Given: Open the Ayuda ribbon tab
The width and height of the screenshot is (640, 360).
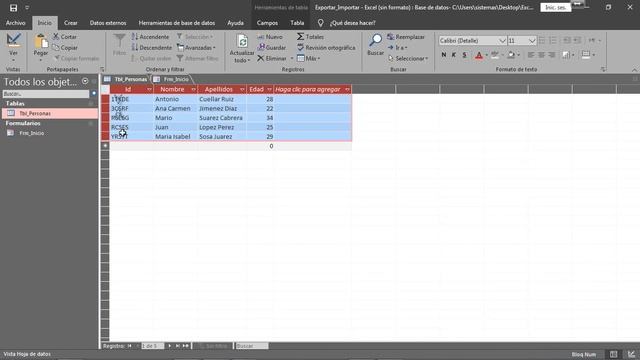Looking at the screenshot, I should (236, 23).
